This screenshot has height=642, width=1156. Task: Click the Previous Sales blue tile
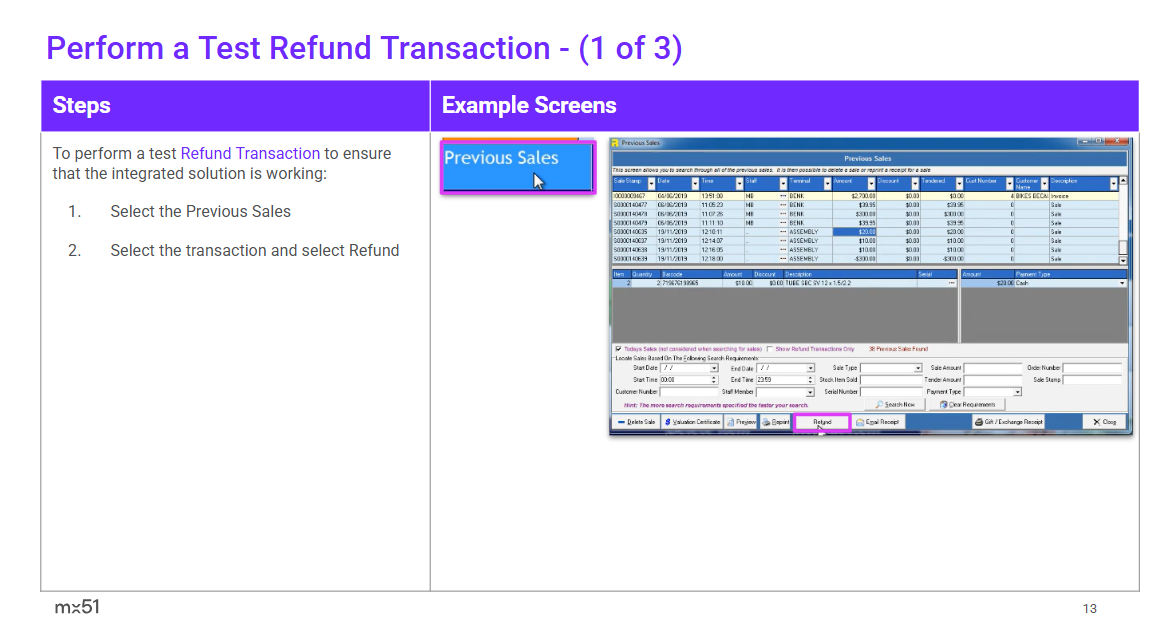coord(517,167)
